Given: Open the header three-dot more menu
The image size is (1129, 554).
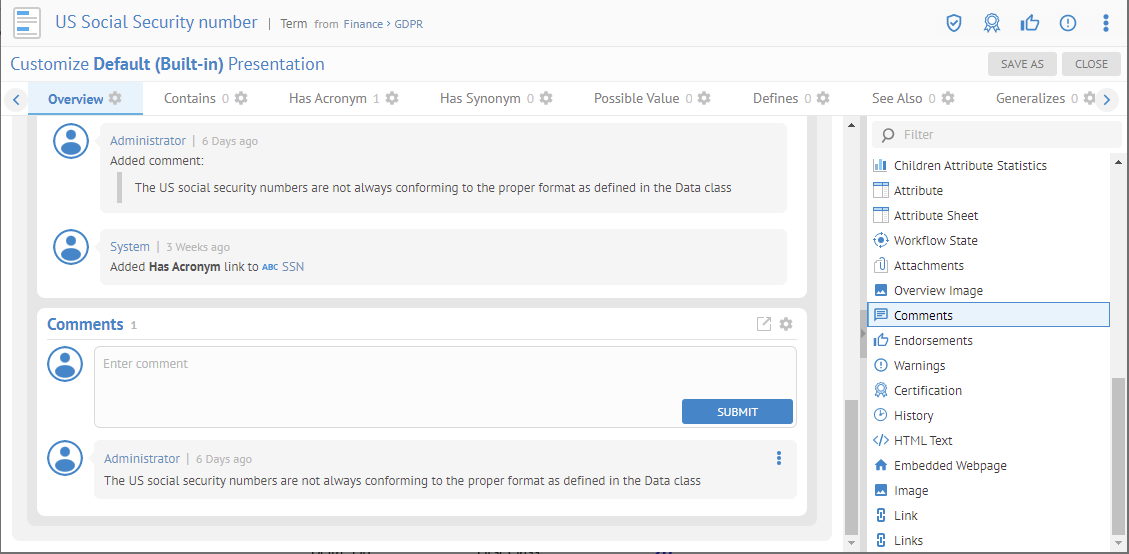Looking at the screenshot, I should tap(1105, 23).
